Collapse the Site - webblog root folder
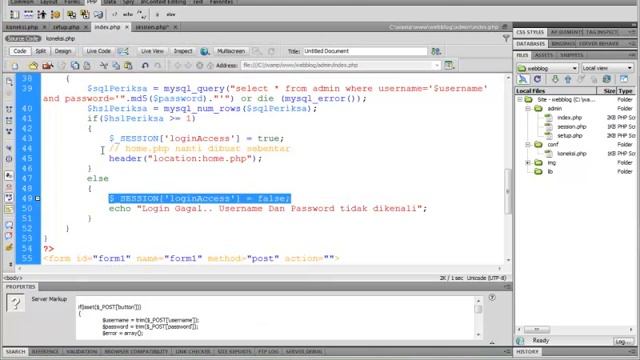This screenshot has width=640, height=360. coord(520,100)
